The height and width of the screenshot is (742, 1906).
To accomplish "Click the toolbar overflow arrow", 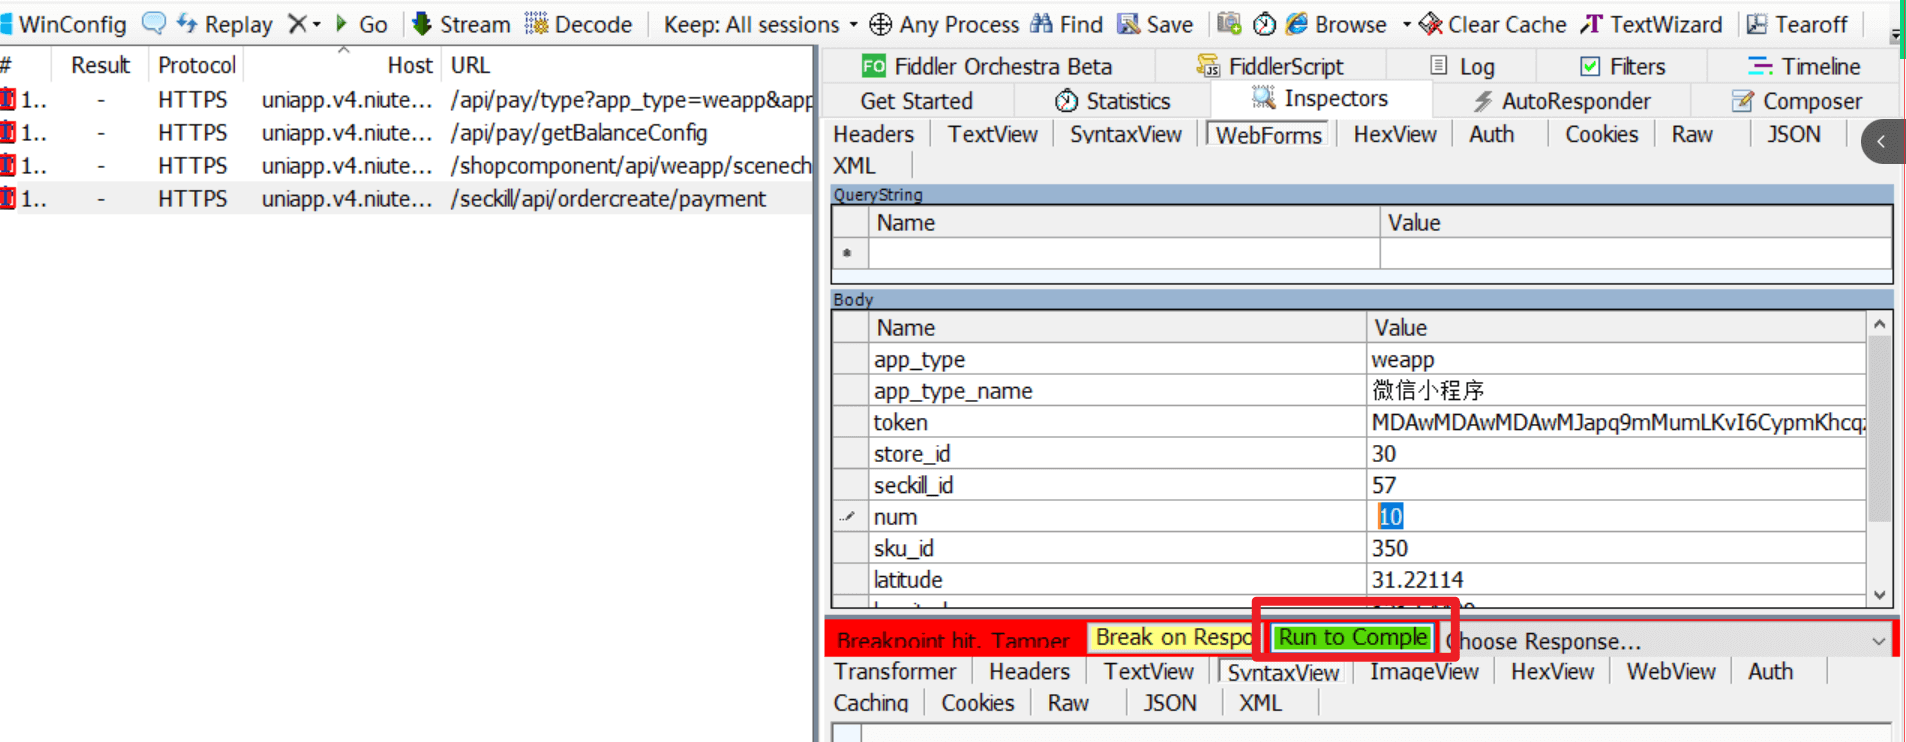I will 1896,34.
